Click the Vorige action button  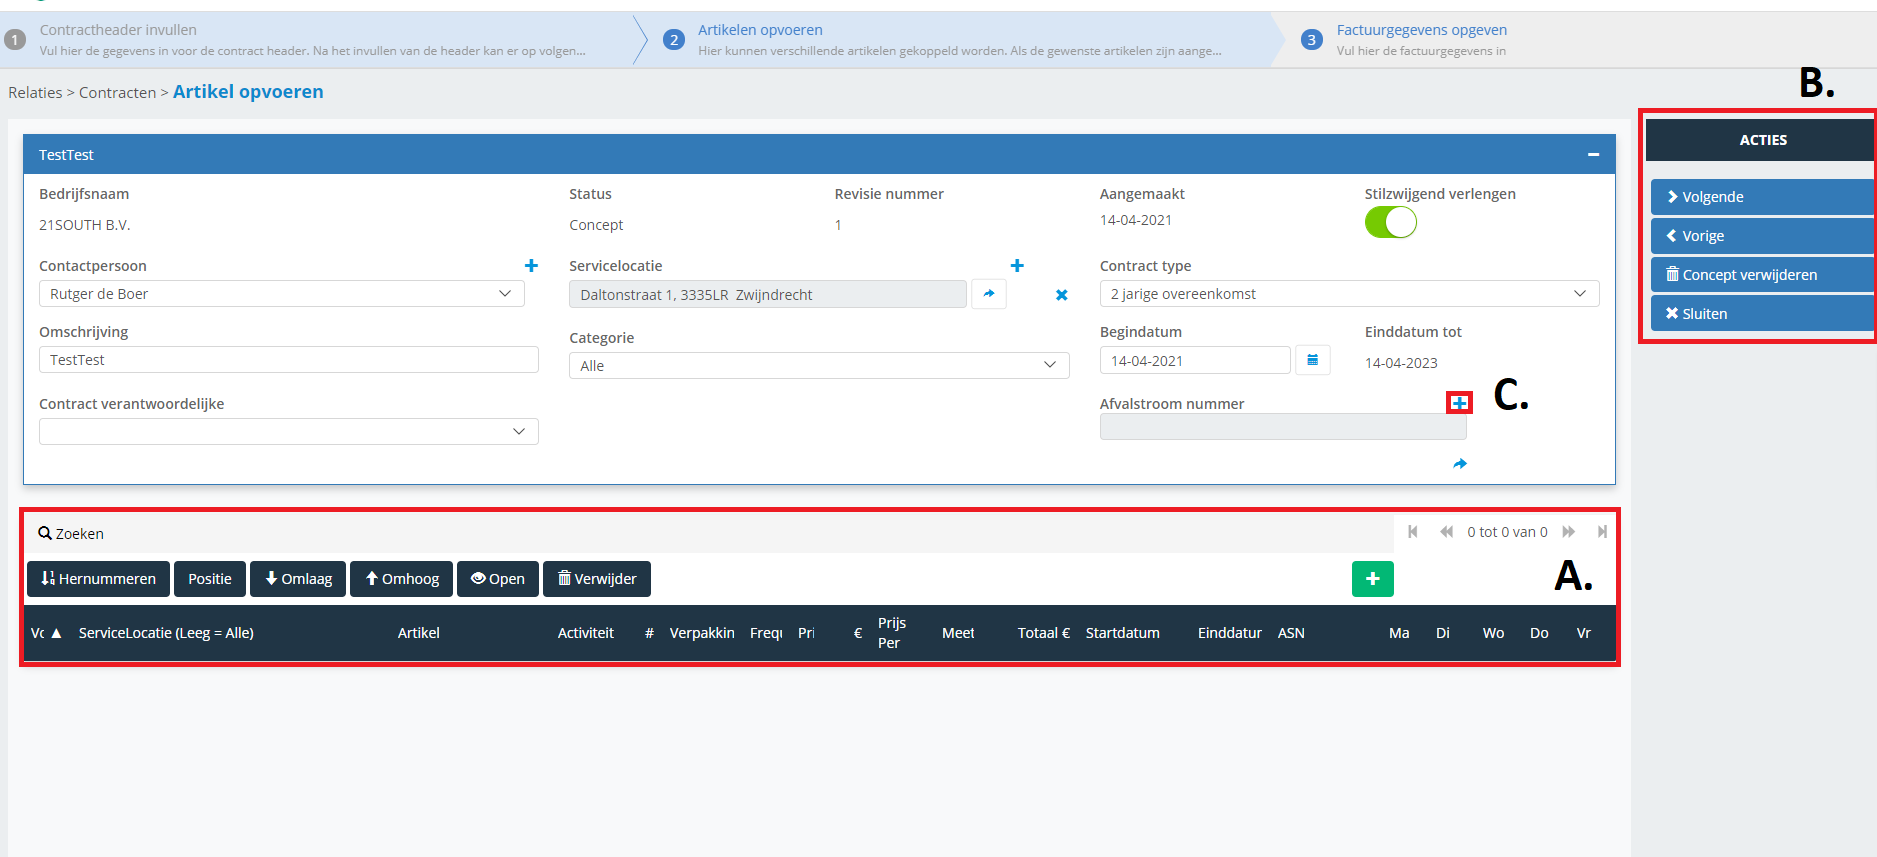[1762, 236]
